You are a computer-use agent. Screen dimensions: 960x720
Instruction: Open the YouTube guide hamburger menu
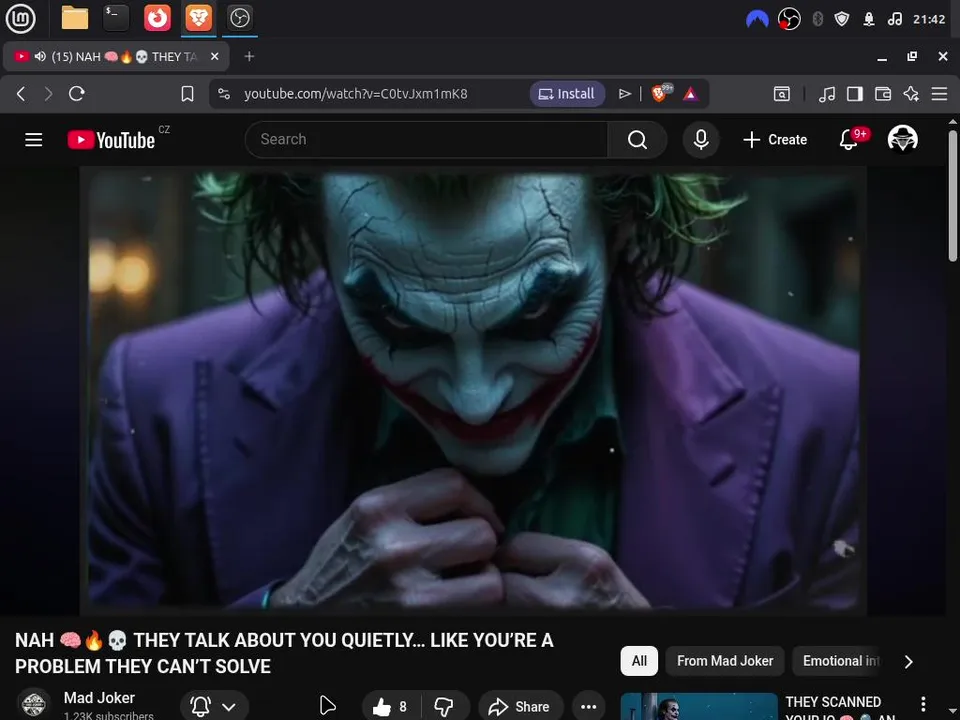34,140
